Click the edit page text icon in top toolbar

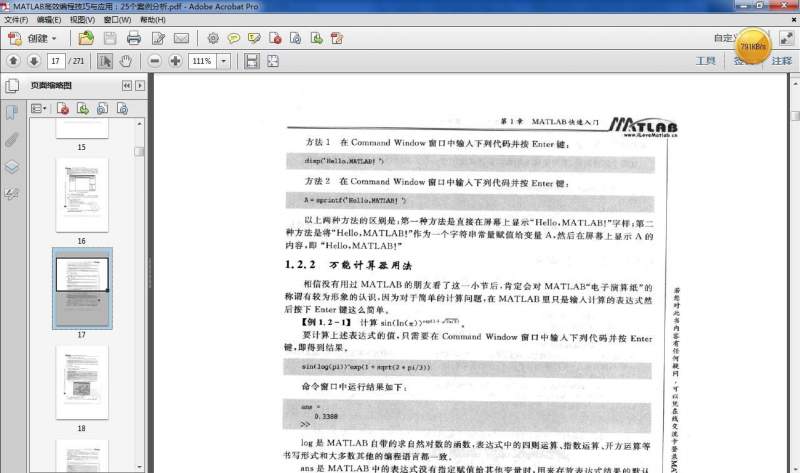pos(337,38)
